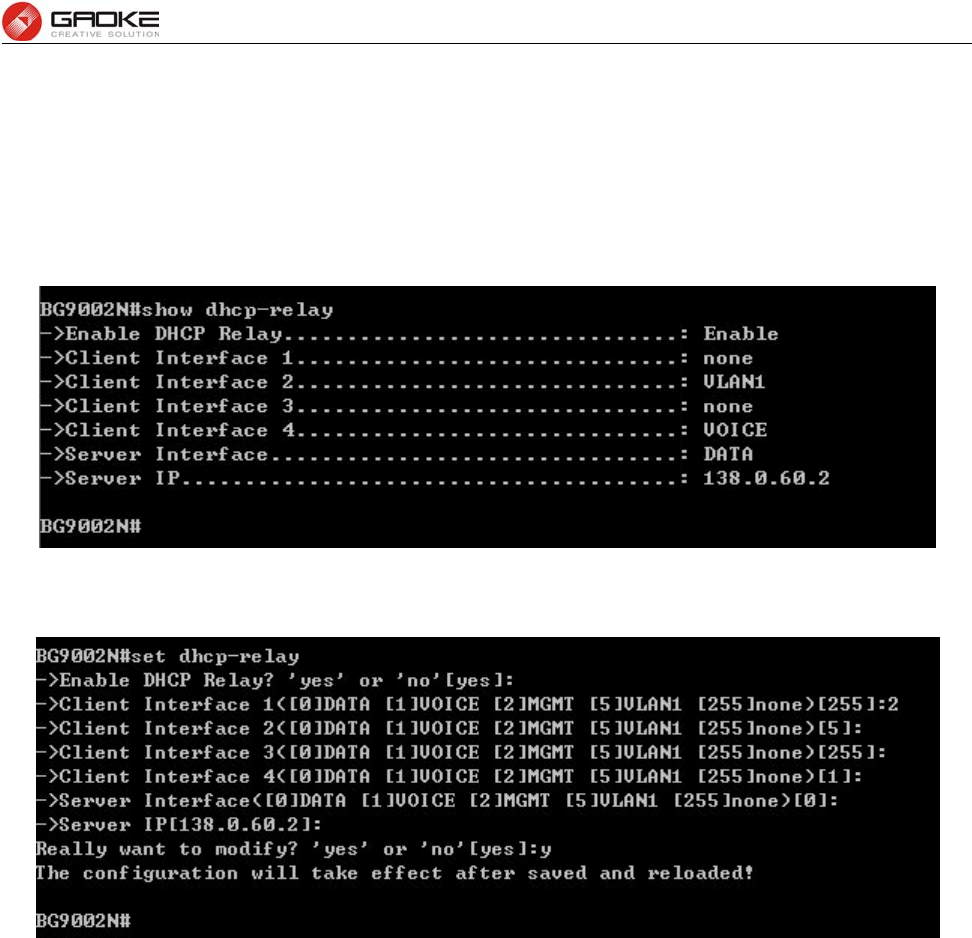The image size is (972, 938).
Task: Click Client Interface 3 'none' value
Action: [728, 407]
